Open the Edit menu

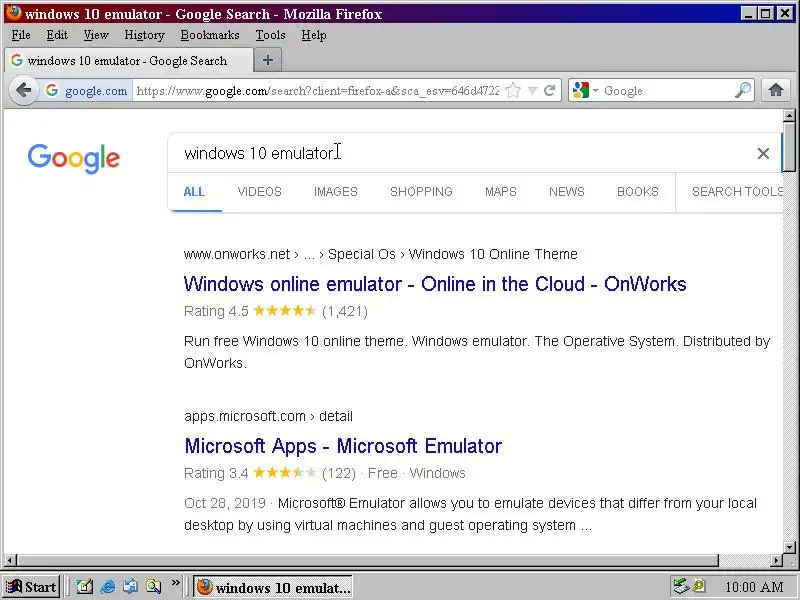pyautogui.click(x=57, y=35)
